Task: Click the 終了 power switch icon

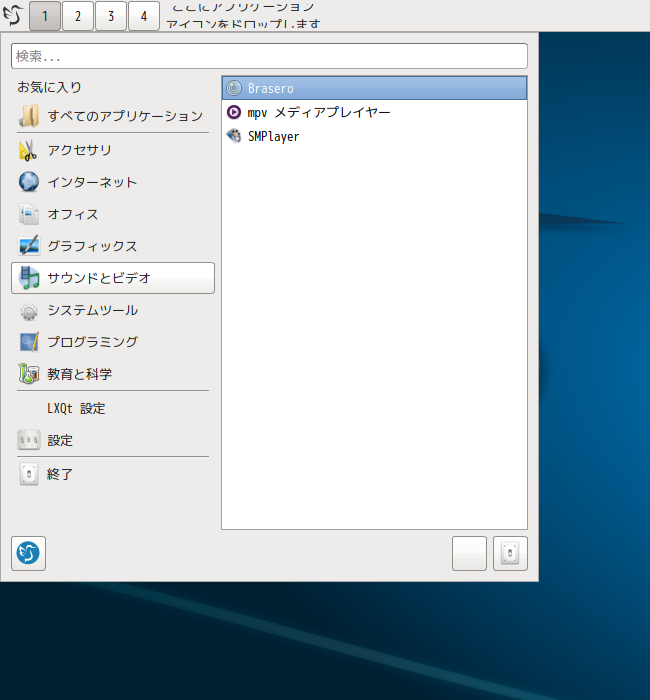Action: pos(29,474)
